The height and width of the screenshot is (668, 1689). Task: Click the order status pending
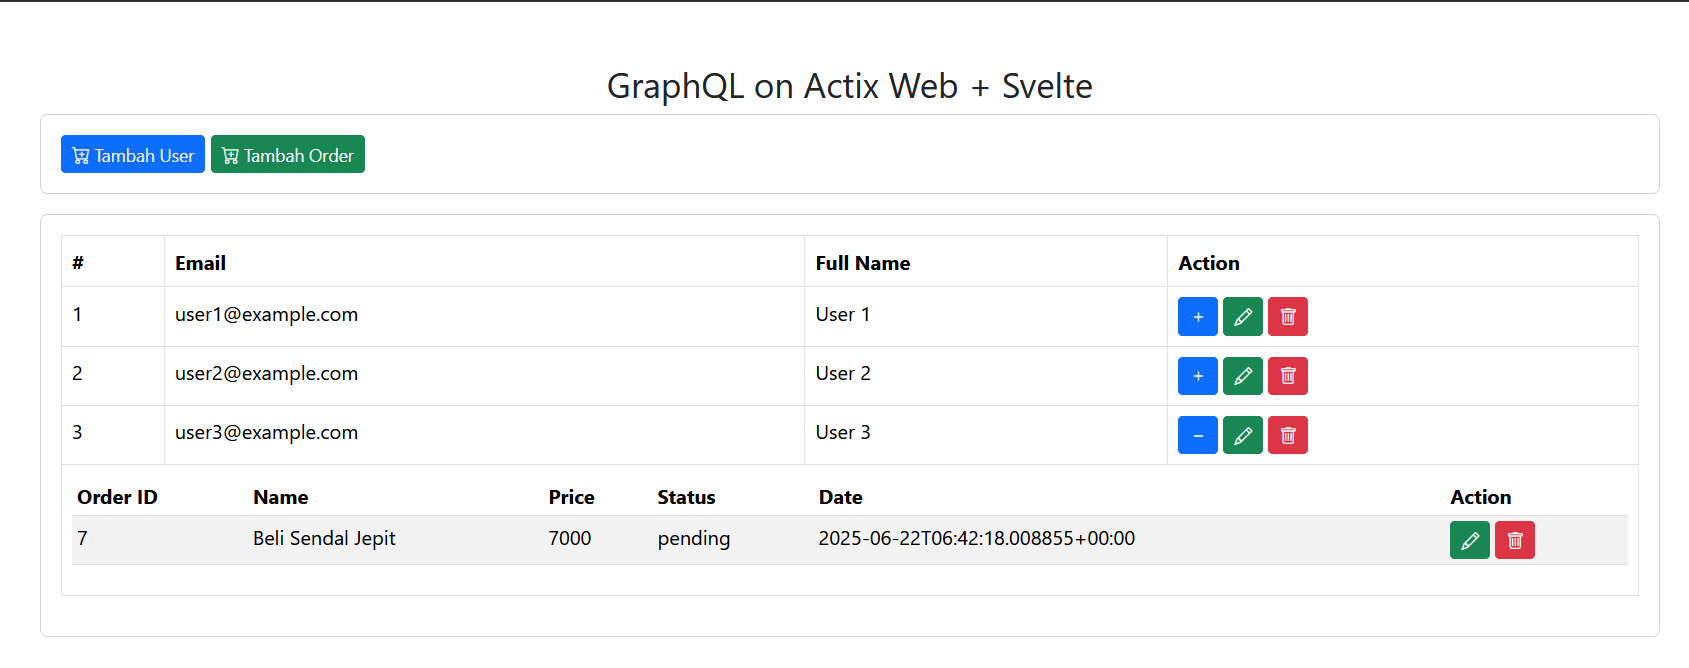point(694,539)
